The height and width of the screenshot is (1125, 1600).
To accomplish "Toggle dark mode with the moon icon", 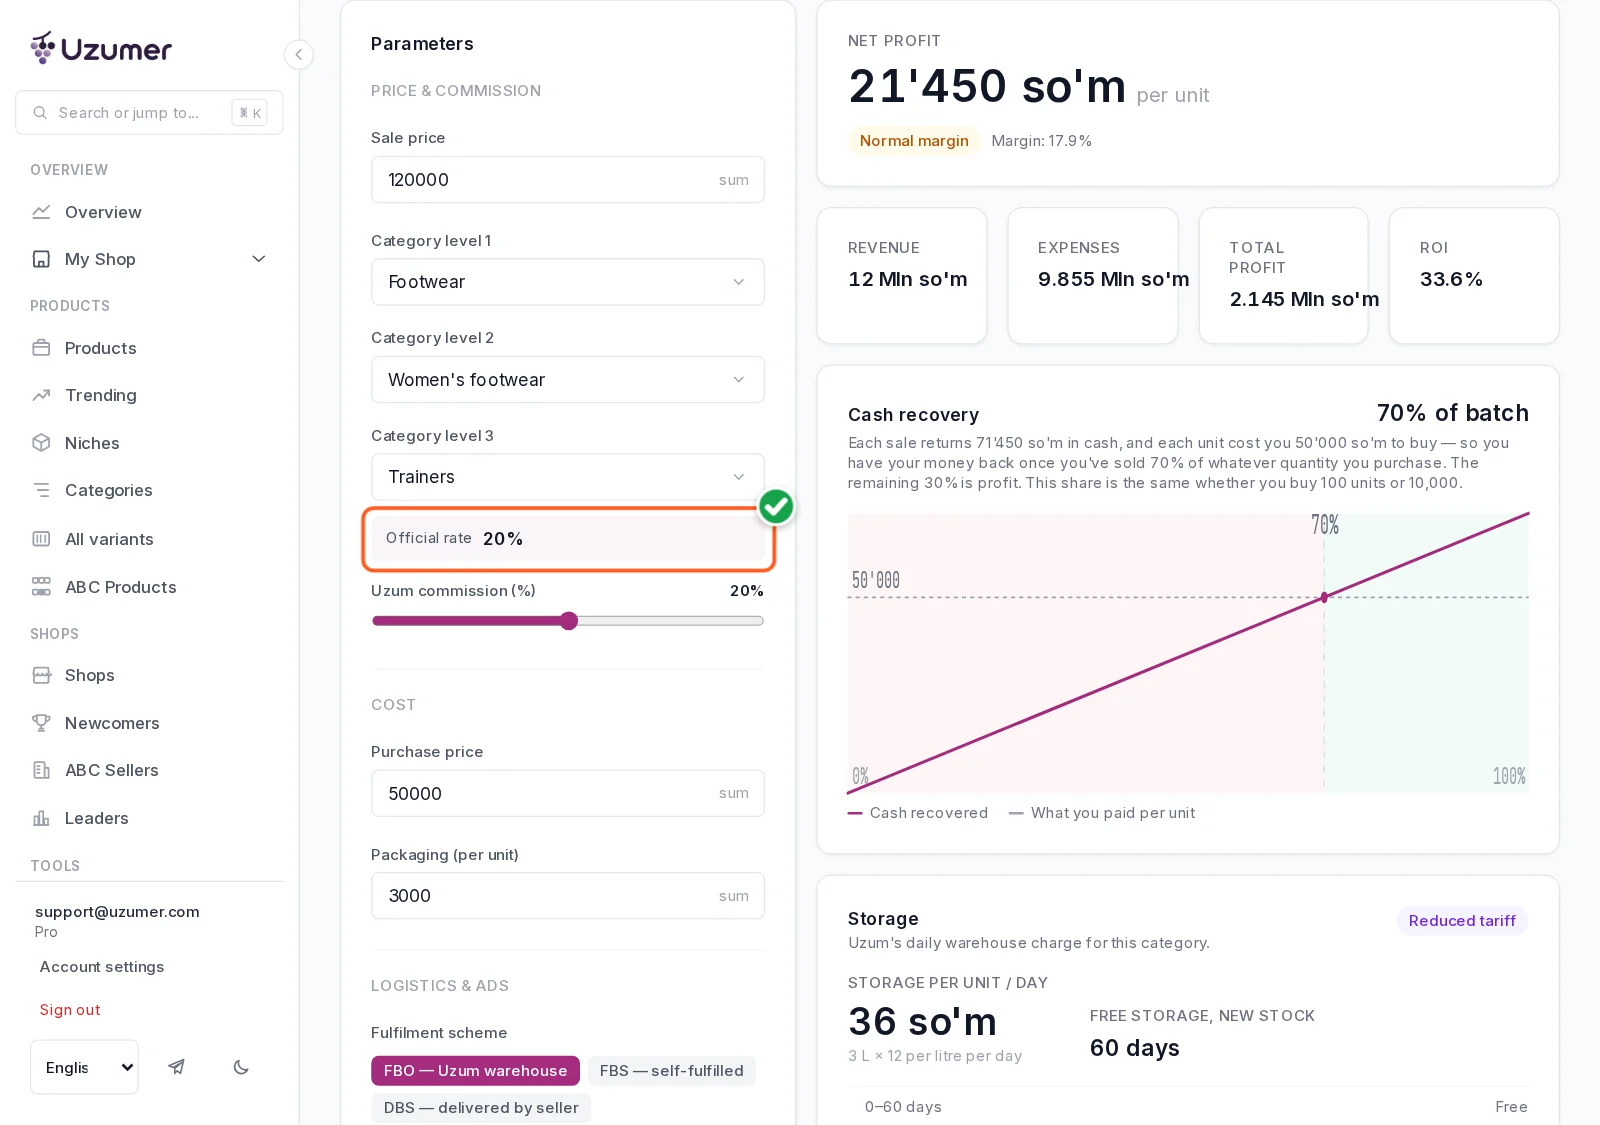I will [241, 1067].
